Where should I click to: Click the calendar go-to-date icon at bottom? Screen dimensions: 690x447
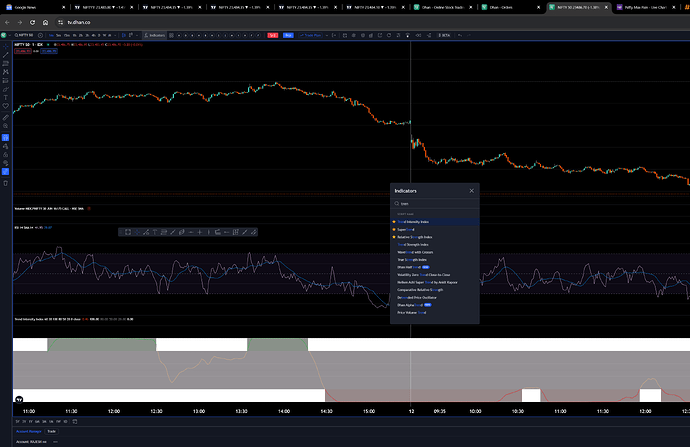tap(75, 421)
